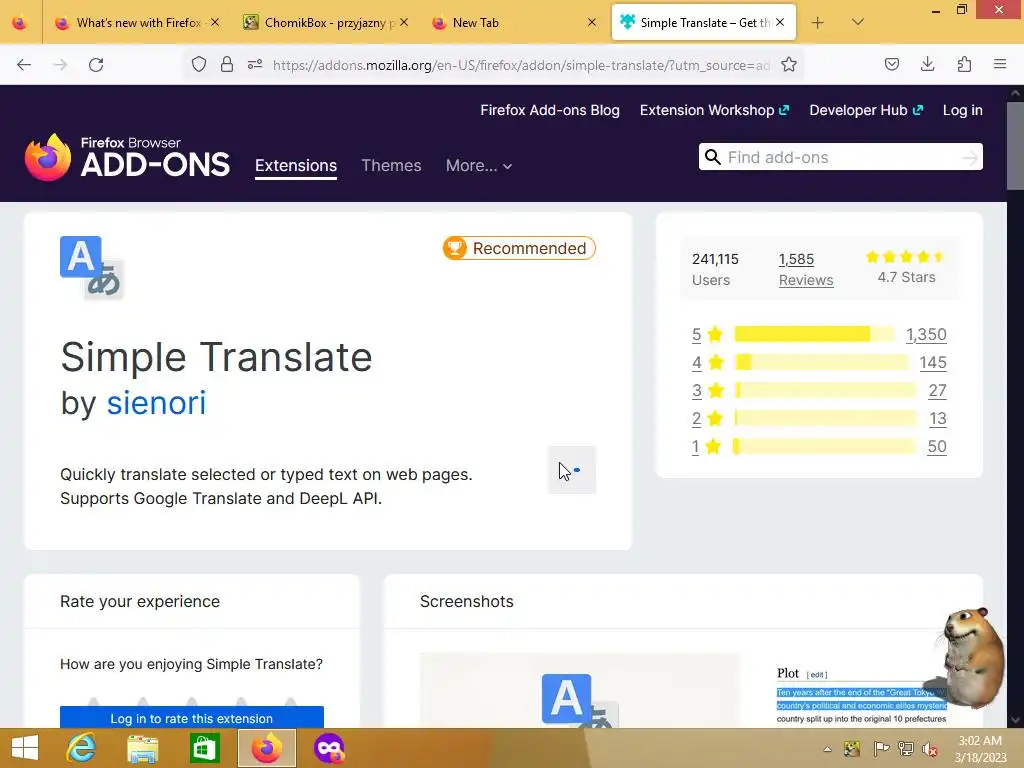Open the 1,585 Reviews link

(x=806, y=269)
